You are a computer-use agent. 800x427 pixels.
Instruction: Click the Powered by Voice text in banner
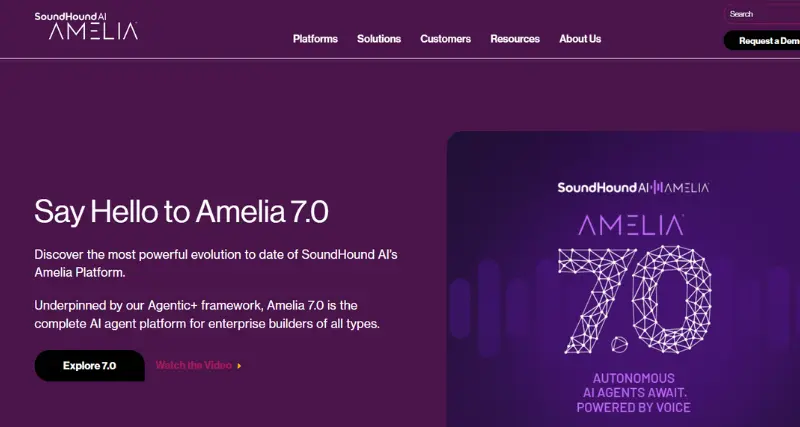(634, 408)
